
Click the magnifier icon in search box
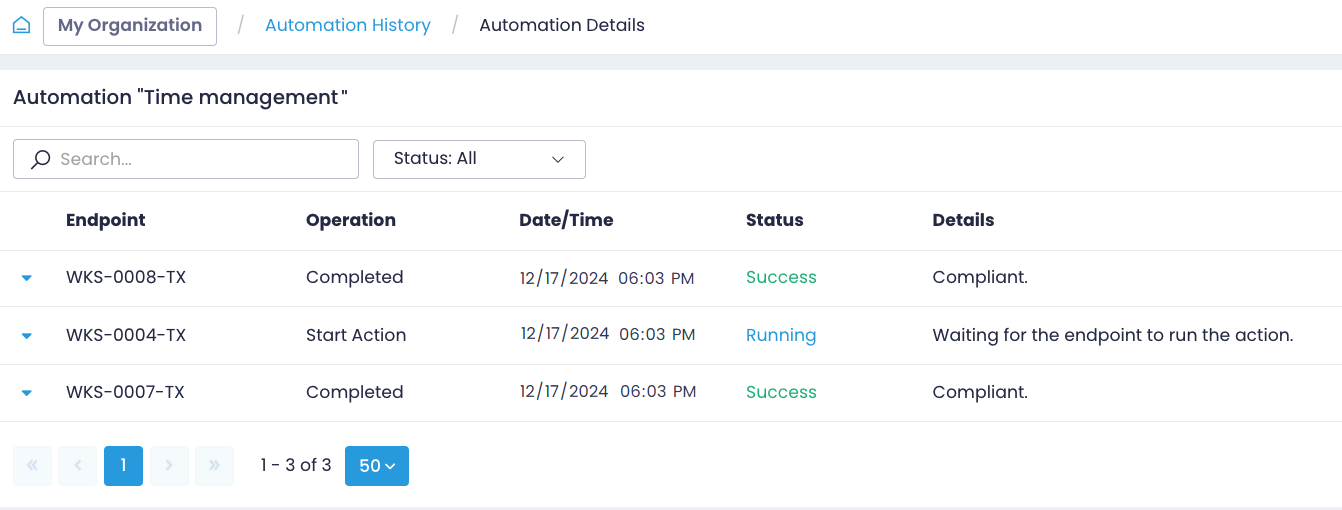40,159
